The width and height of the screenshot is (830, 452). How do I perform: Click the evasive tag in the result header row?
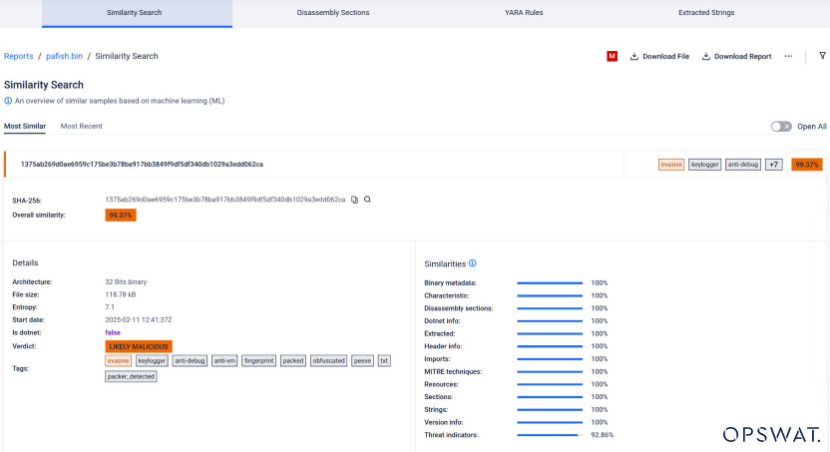pos(671,165)
